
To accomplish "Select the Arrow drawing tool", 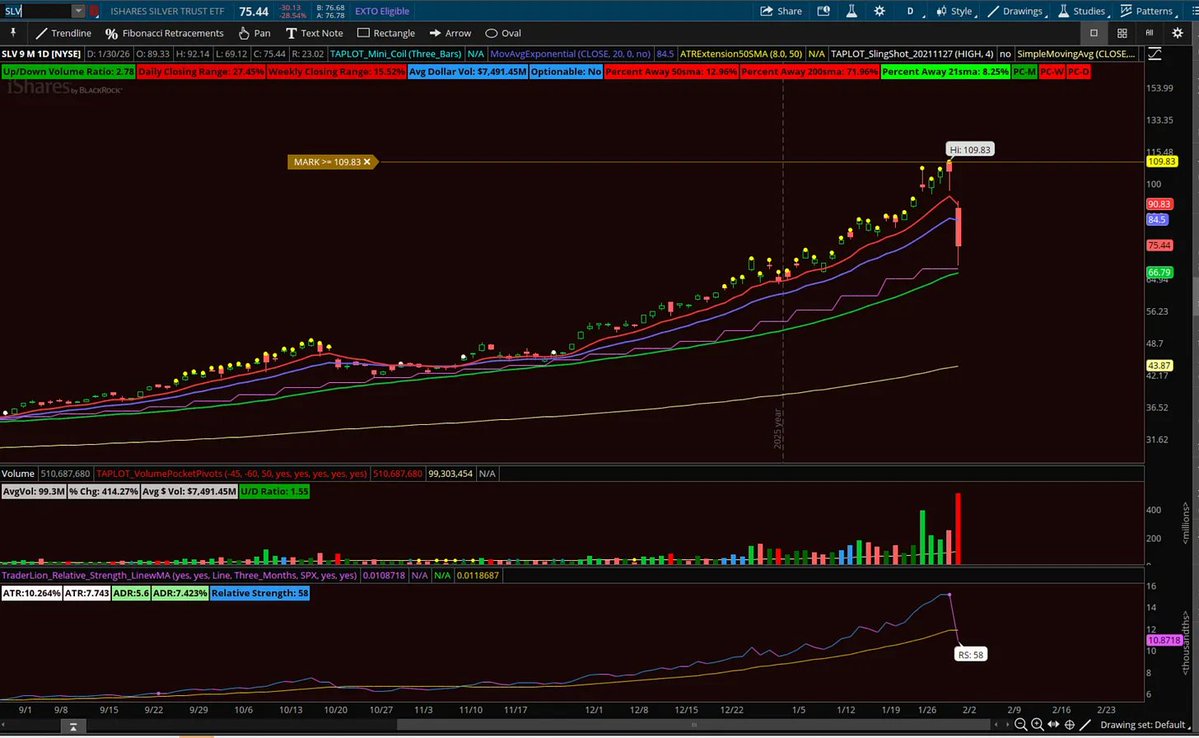I will [450, 33].
